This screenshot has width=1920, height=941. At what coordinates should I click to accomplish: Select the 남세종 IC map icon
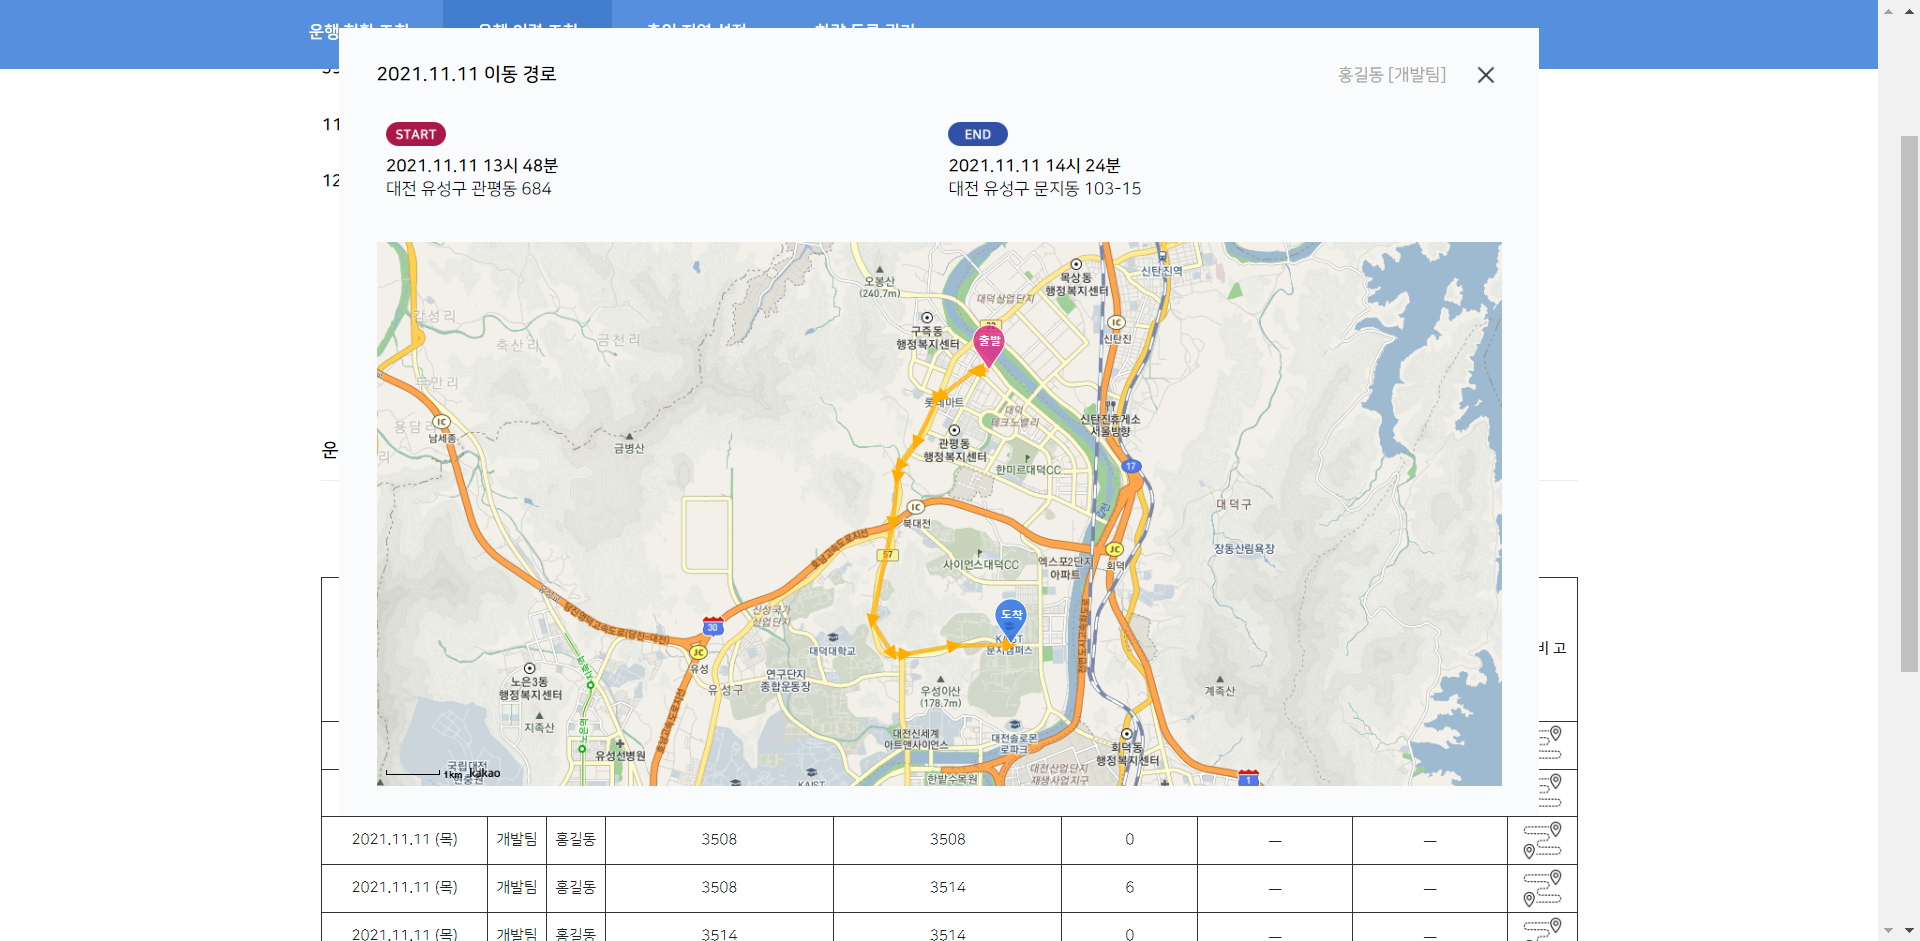click(x=441, y=422)
